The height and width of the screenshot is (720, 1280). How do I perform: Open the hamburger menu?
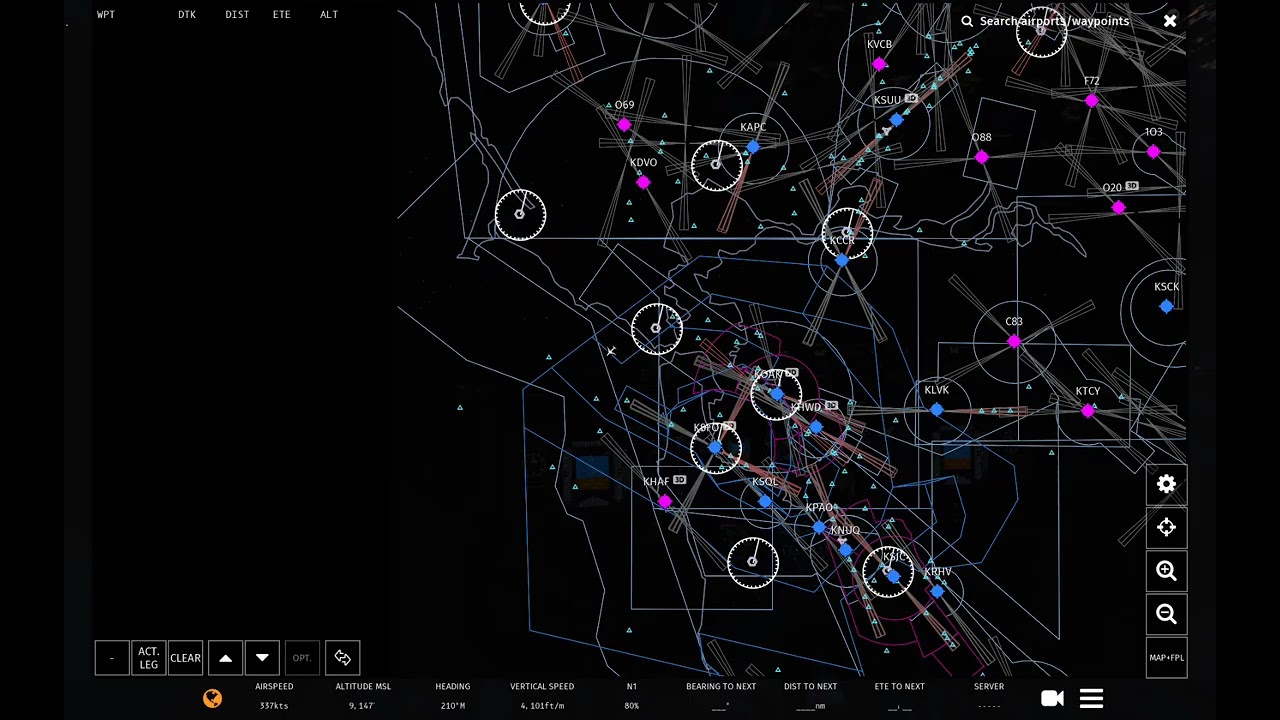(x=1091, y=699)
